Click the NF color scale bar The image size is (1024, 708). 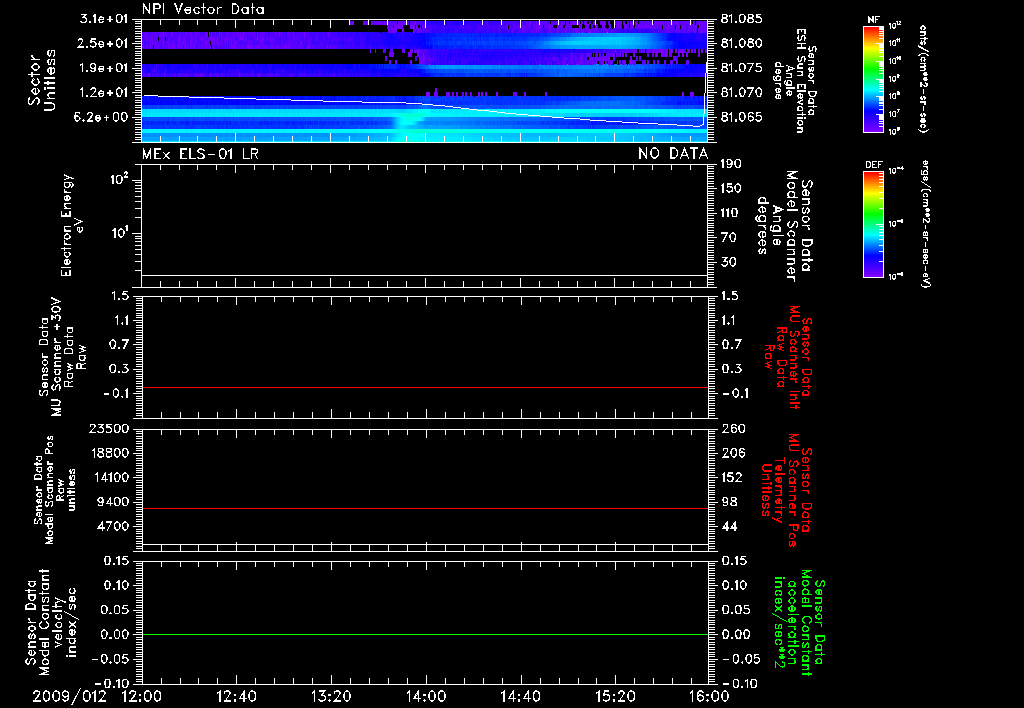pos(874,79)
